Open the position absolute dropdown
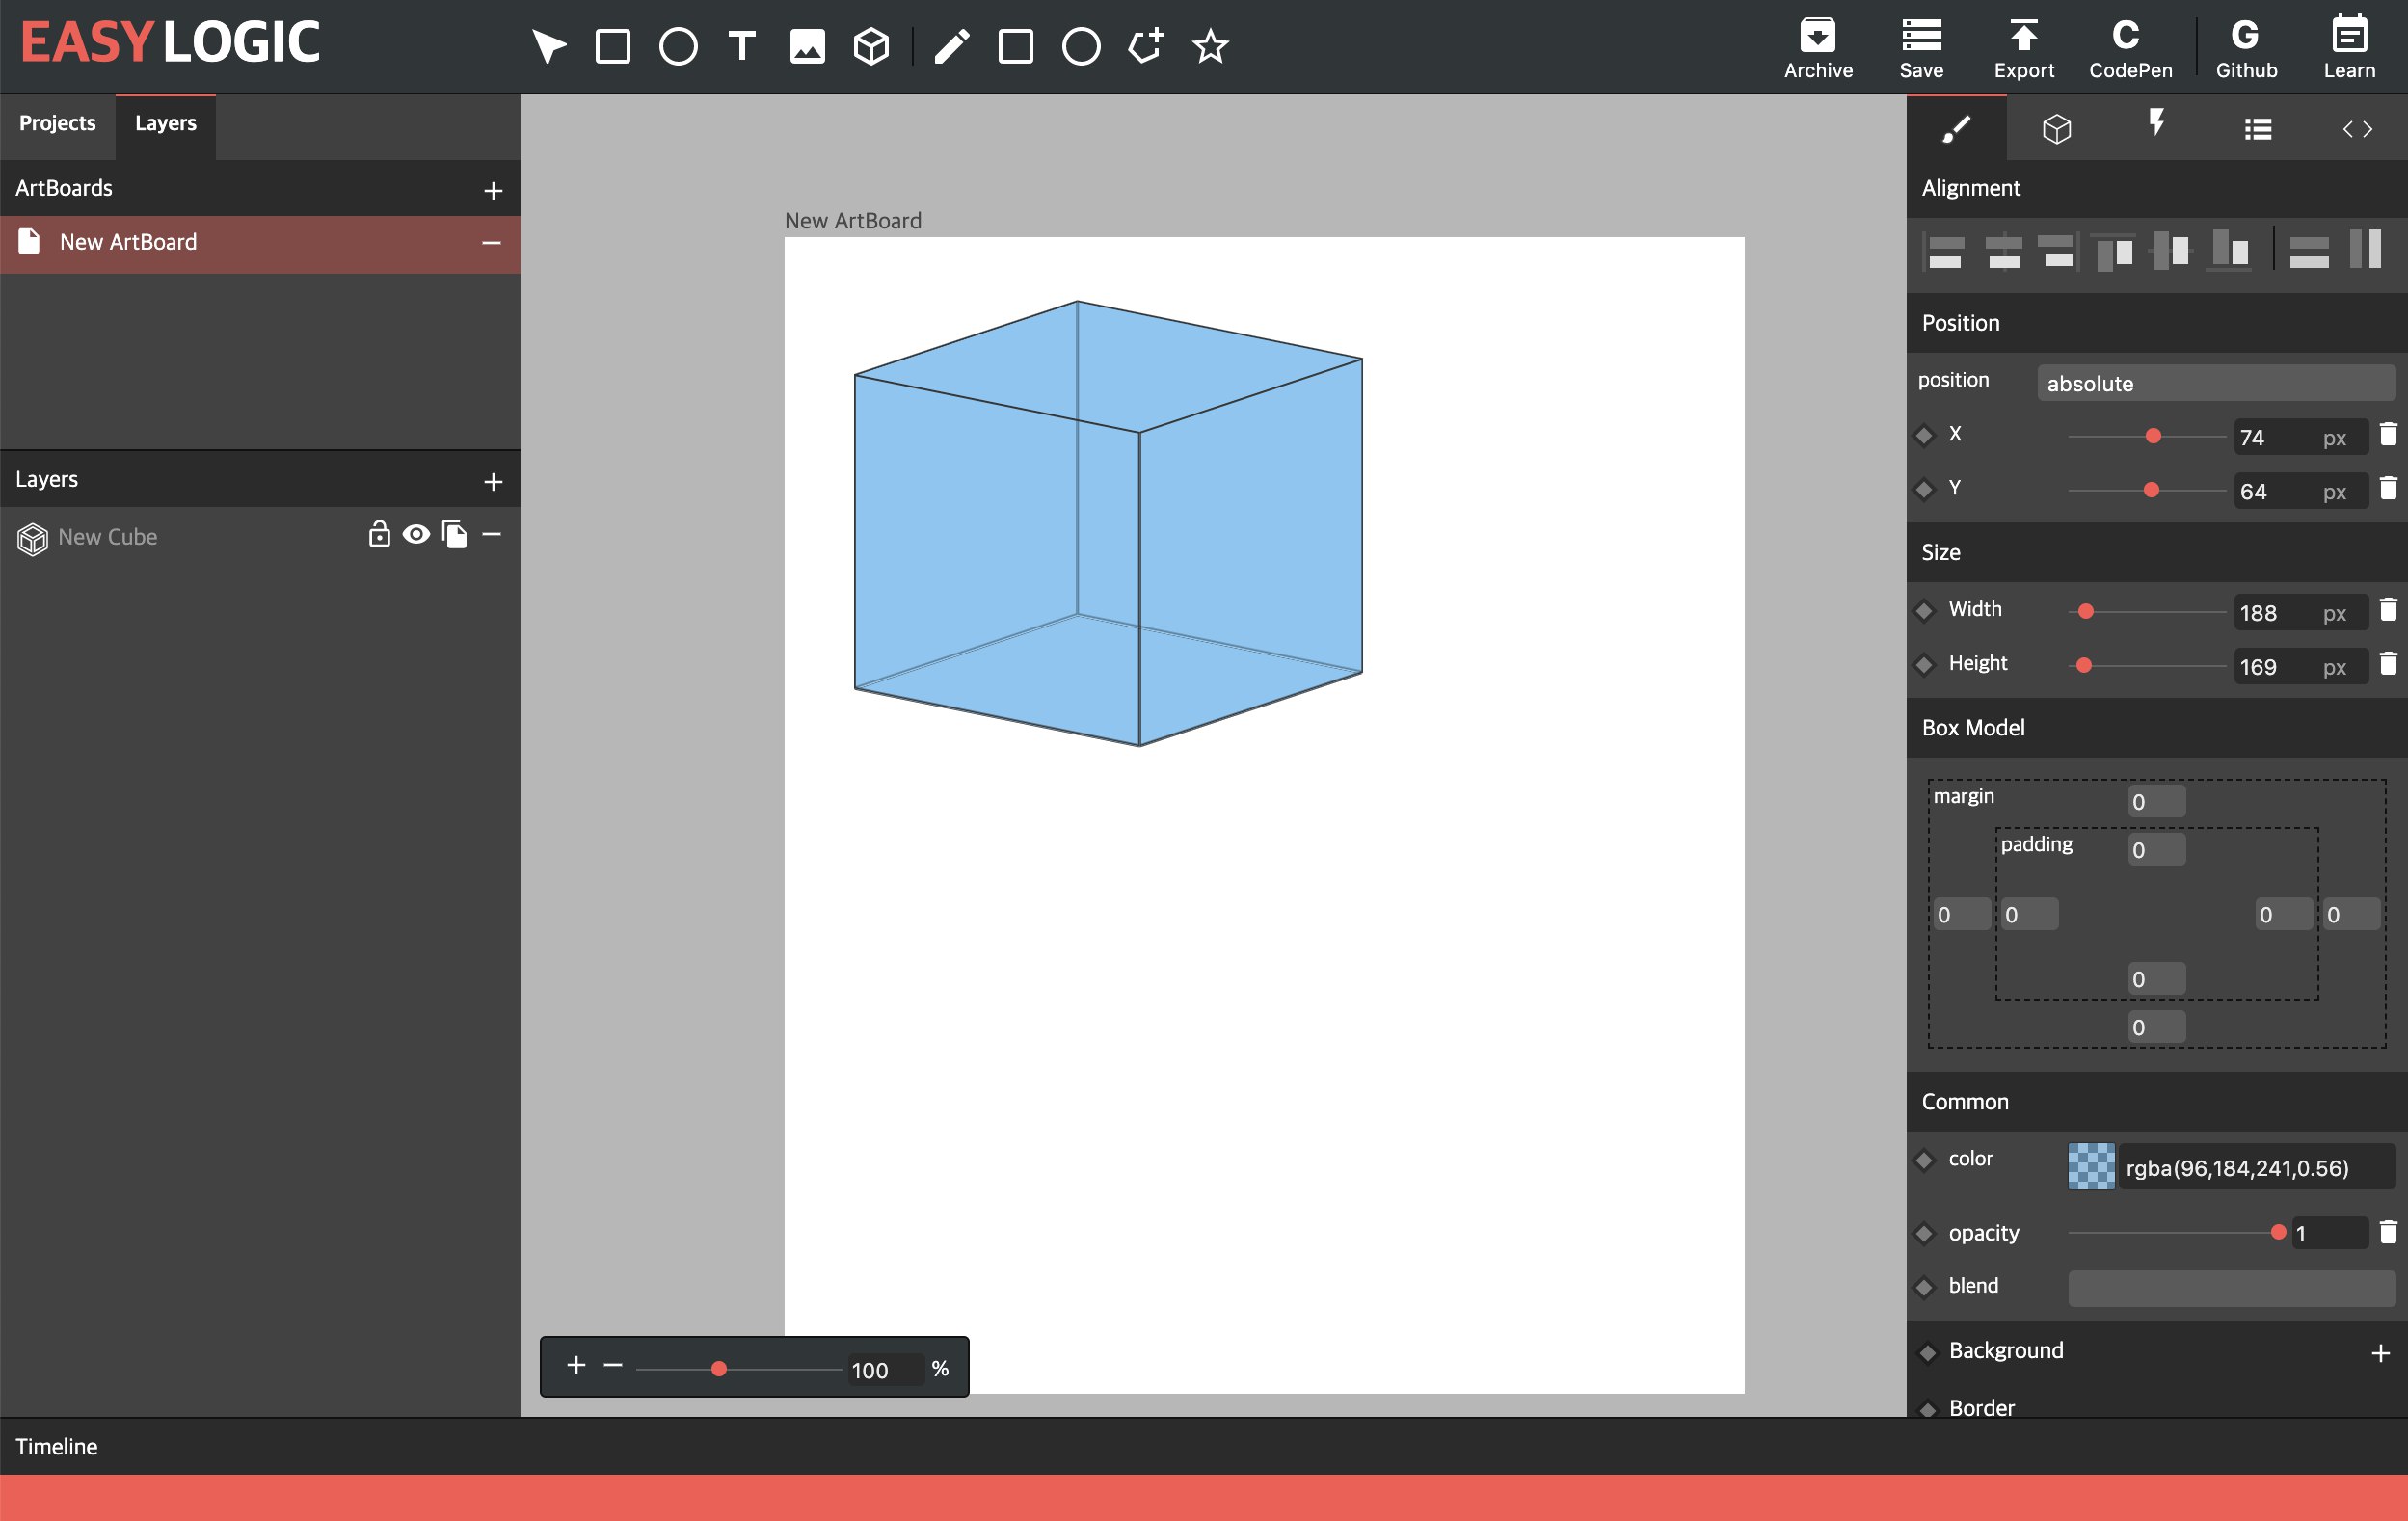 pyautogui.click(x=2216, y=383)
